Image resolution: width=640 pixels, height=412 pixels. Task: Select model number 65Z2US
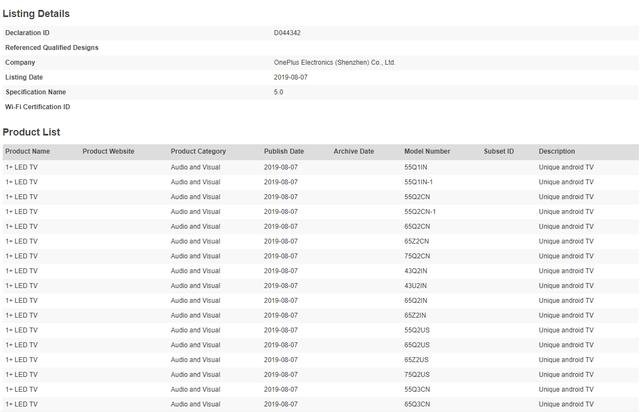tap(416, 360)
